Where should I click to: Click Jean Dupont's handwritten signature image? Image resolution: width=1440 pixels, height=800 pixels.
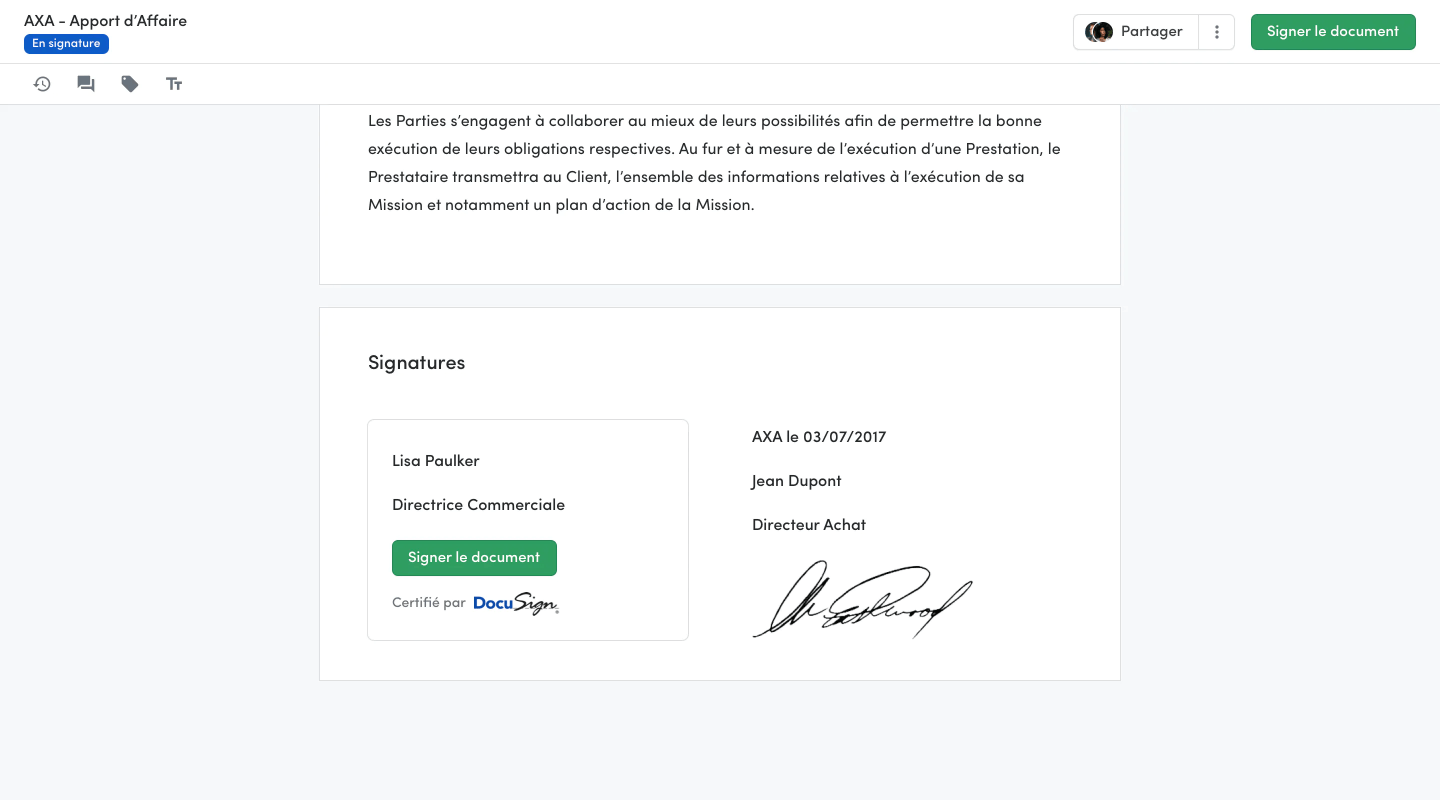coord(862,600)
